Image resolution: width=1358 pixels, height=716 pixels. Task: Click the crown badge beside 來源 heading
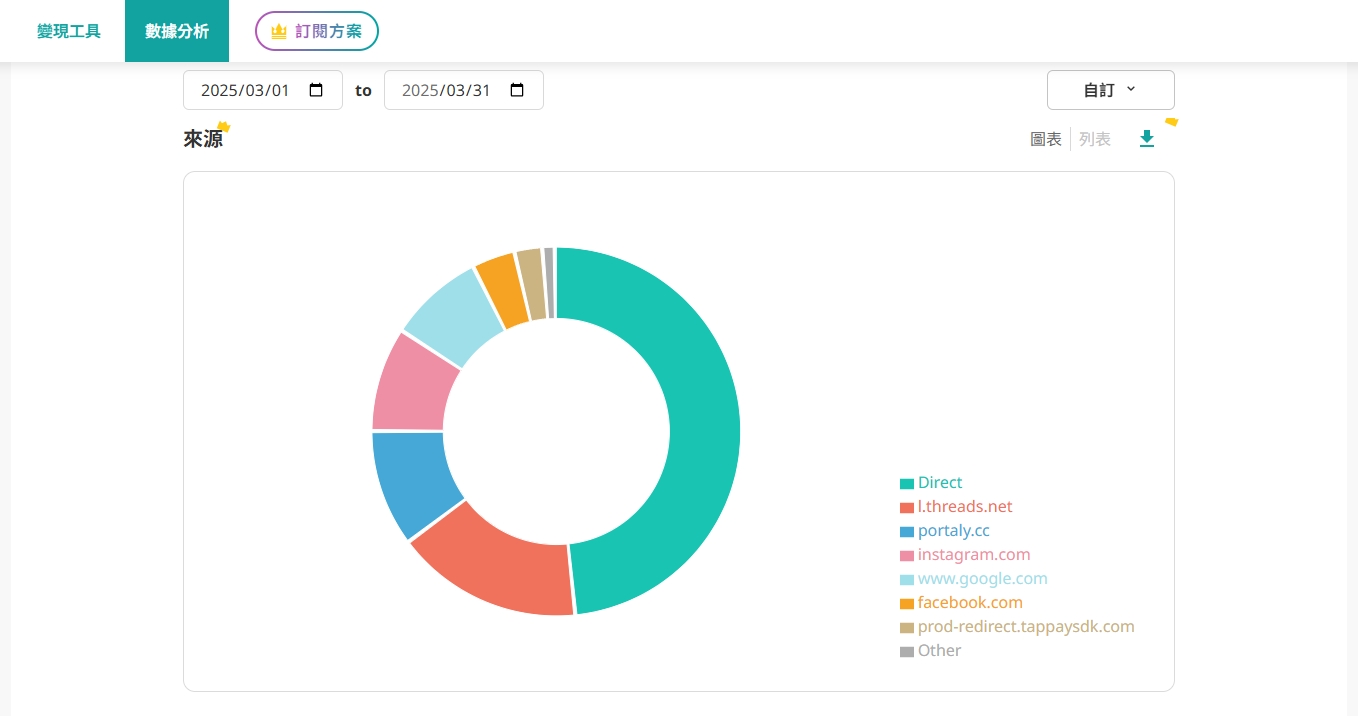click(x=224, y=127)
